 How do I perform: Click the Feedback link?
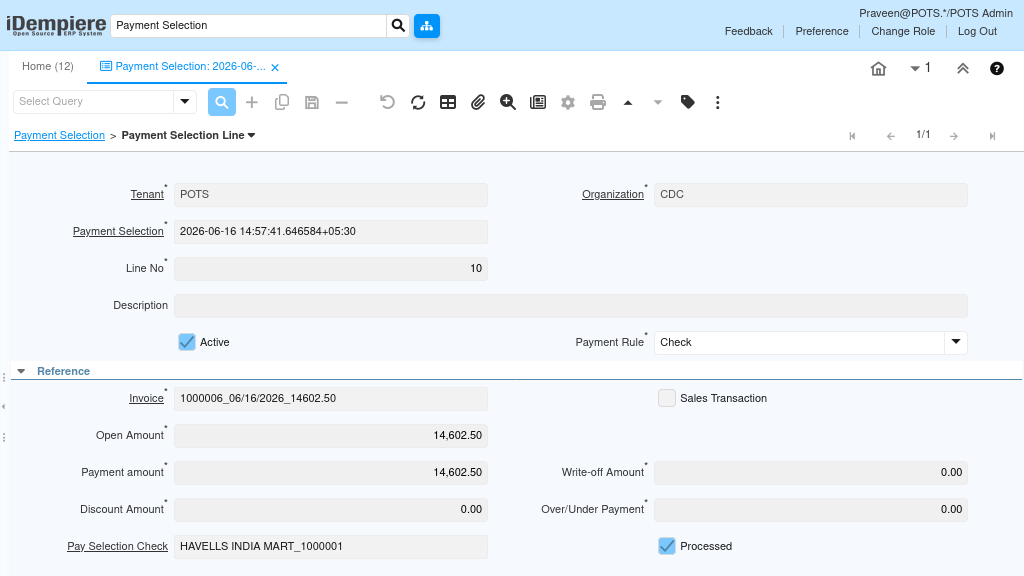[x=748, y=31]
